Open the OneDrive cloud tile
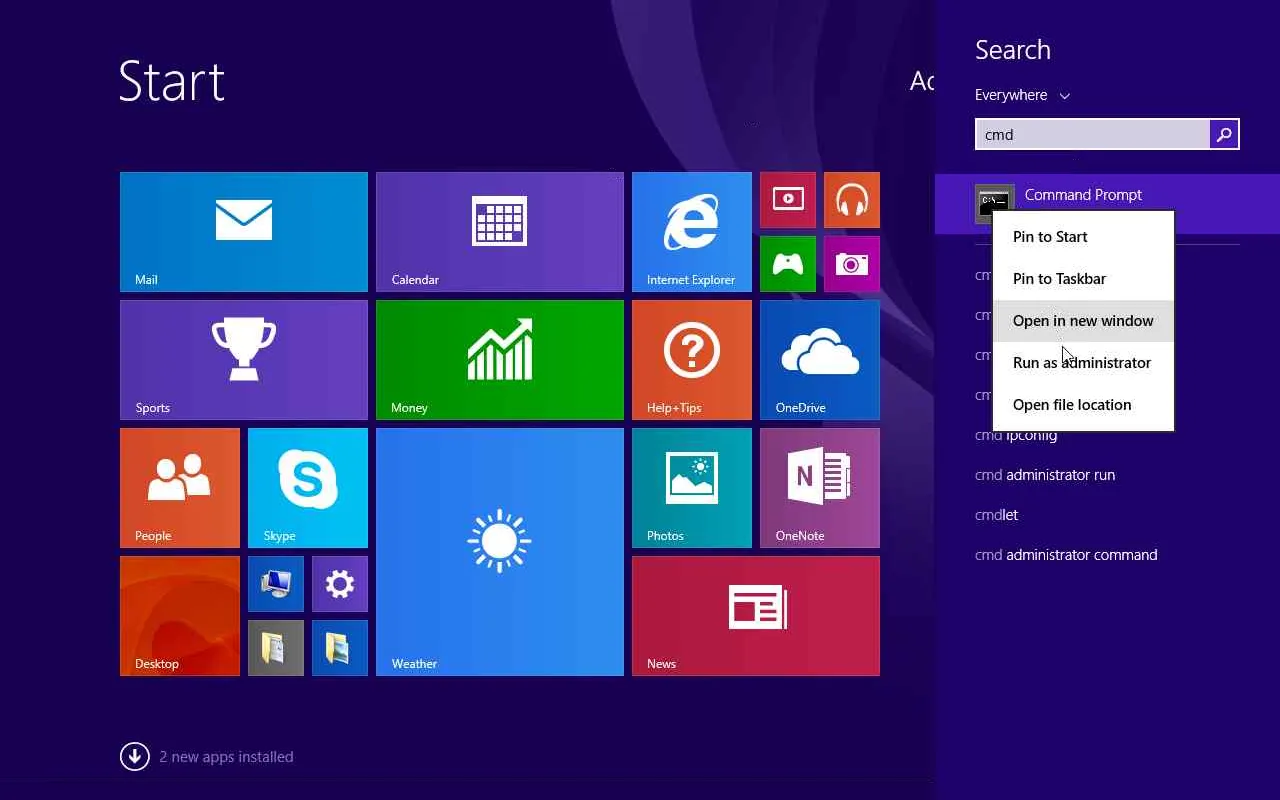This screenshot has height=800, width=1280. [x=820, y=360]
